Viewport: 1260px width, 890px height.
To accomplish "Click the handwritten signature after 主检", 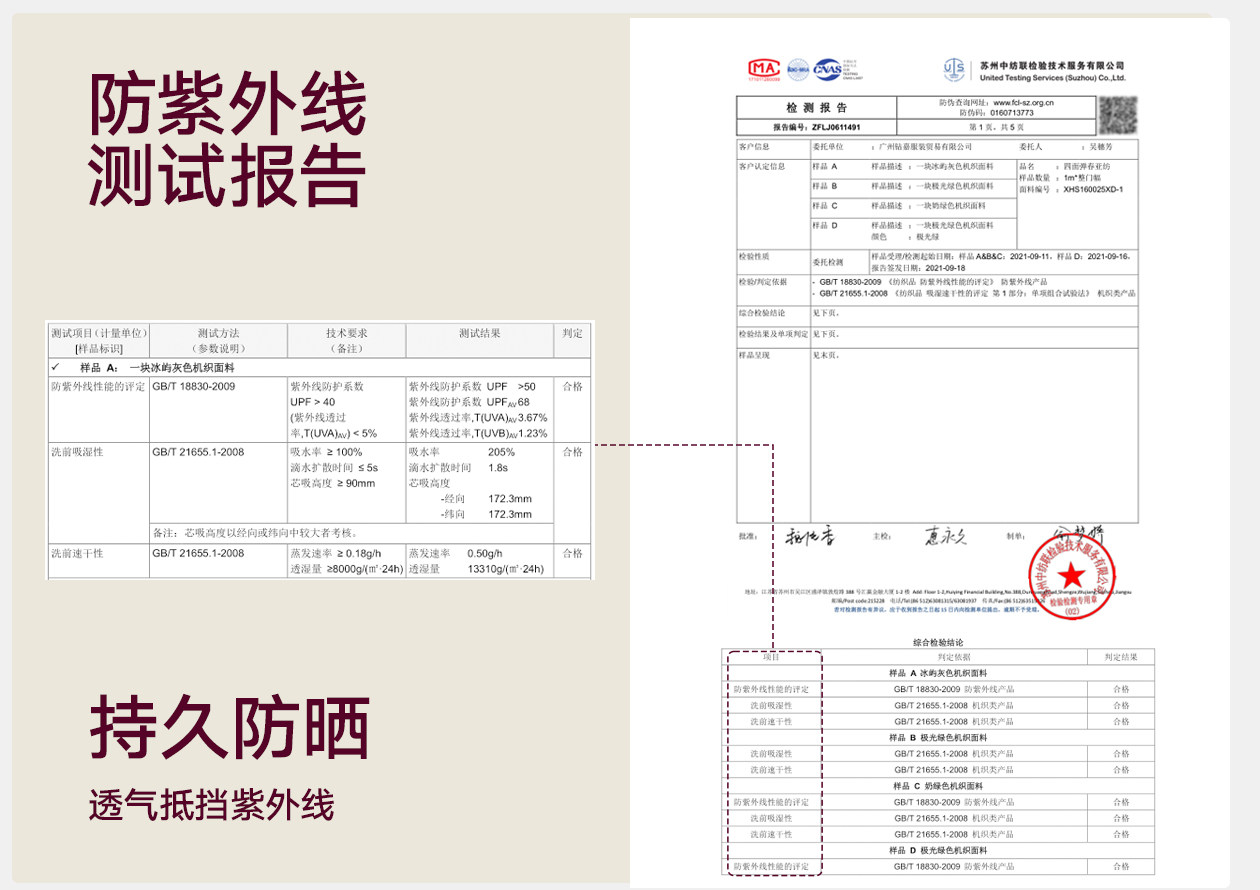I will (x=945, y=536).
